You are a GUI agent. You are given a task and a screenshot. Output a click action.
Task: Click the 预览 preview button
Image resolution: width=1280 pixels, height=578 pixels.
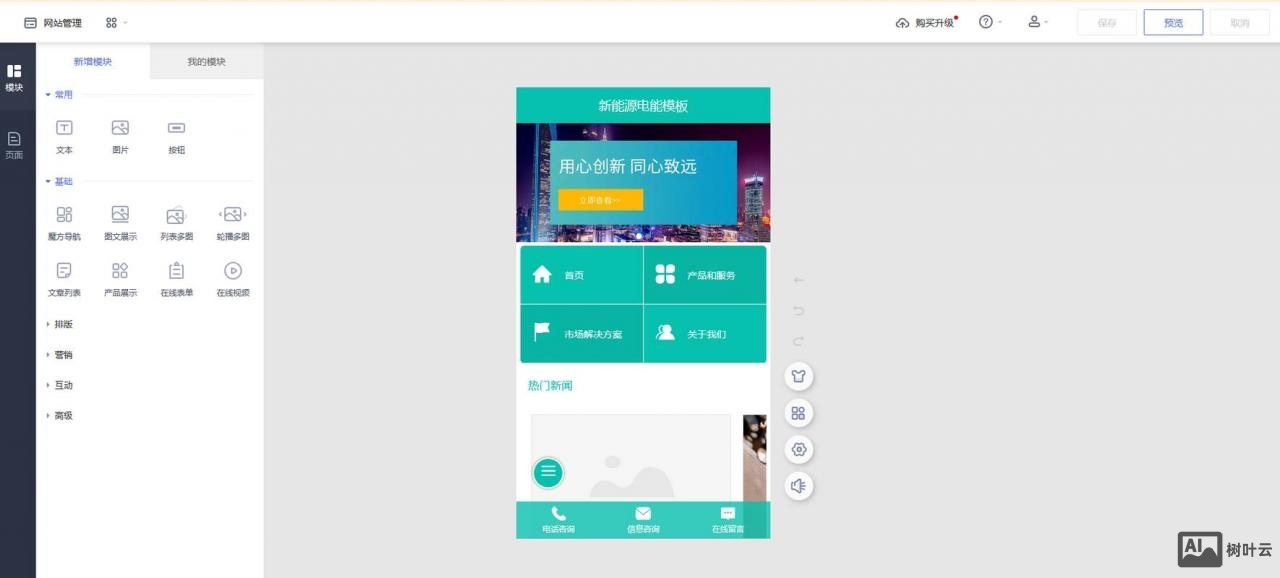[1173, 23]
